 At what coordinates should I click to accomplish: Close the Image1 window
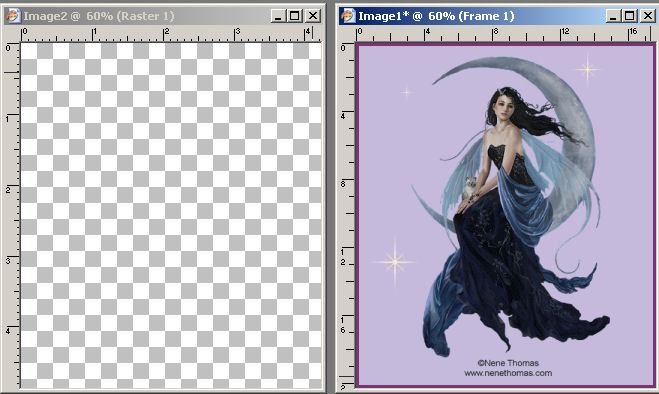(648, 16)
